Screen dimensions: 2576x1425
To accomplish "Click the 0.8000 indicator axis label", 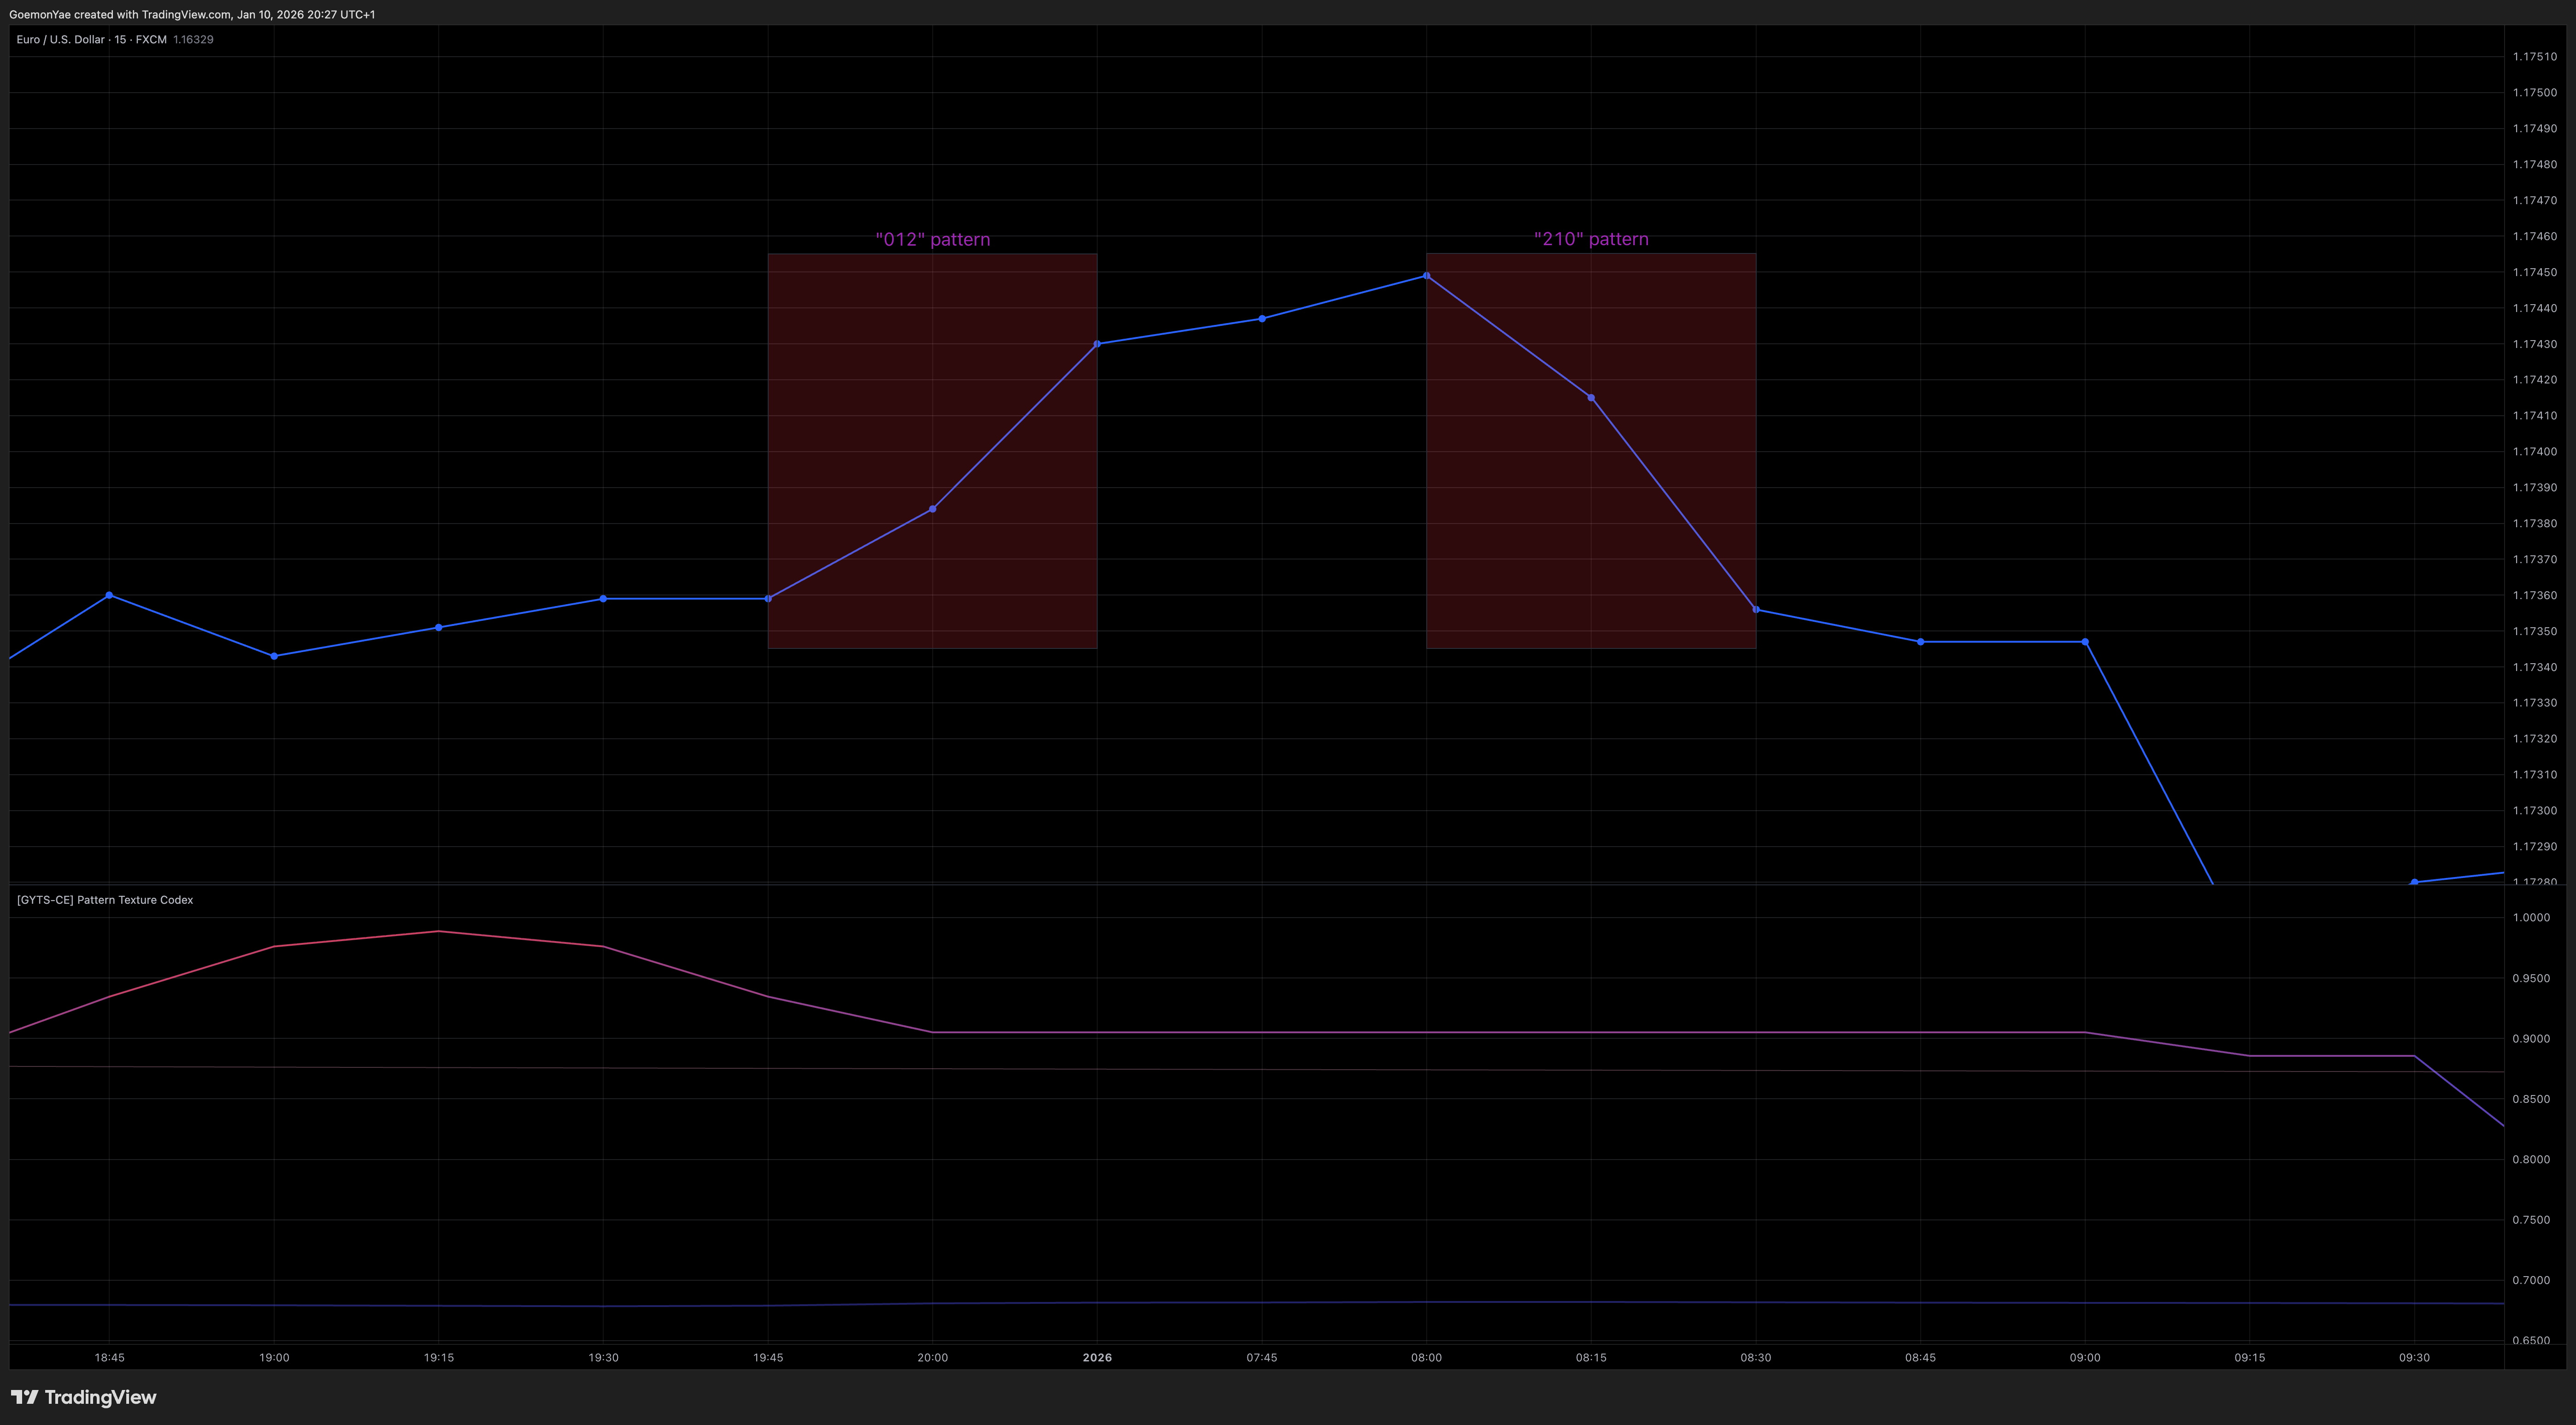I will click(2530, 1159).
